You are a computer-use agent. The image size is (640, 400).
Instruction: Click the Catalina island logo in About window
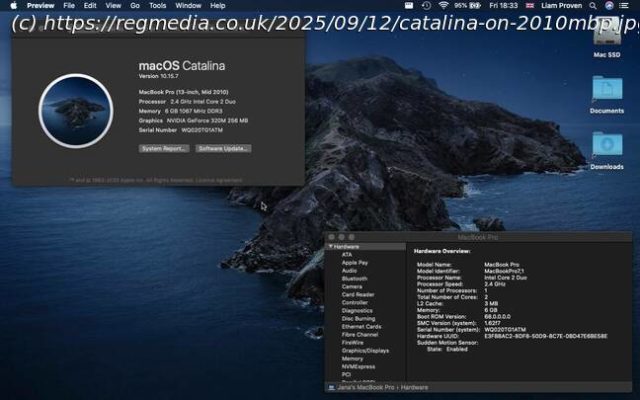point(76,111)
